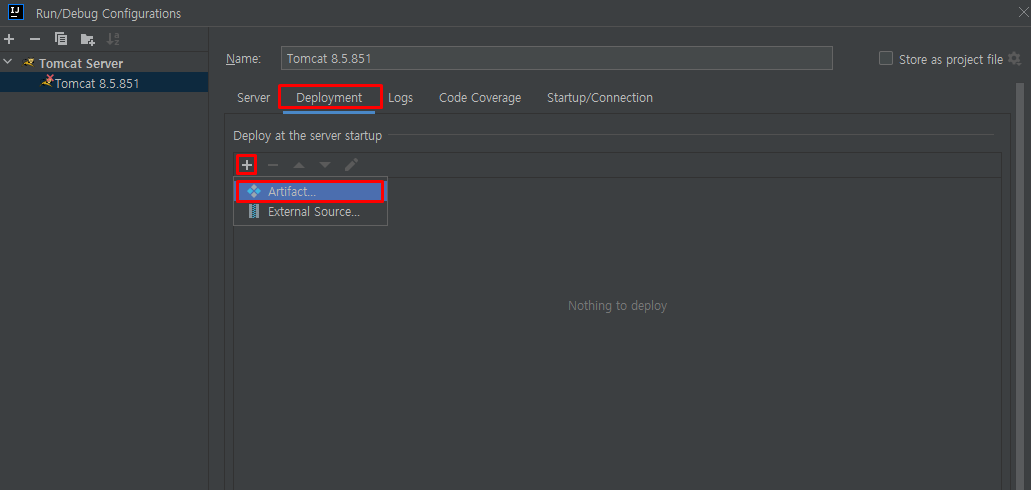This screenshot has width=1031, height=490.
Task: Close the Run/Debug Configurations dialog
Action: point(1022,11)
